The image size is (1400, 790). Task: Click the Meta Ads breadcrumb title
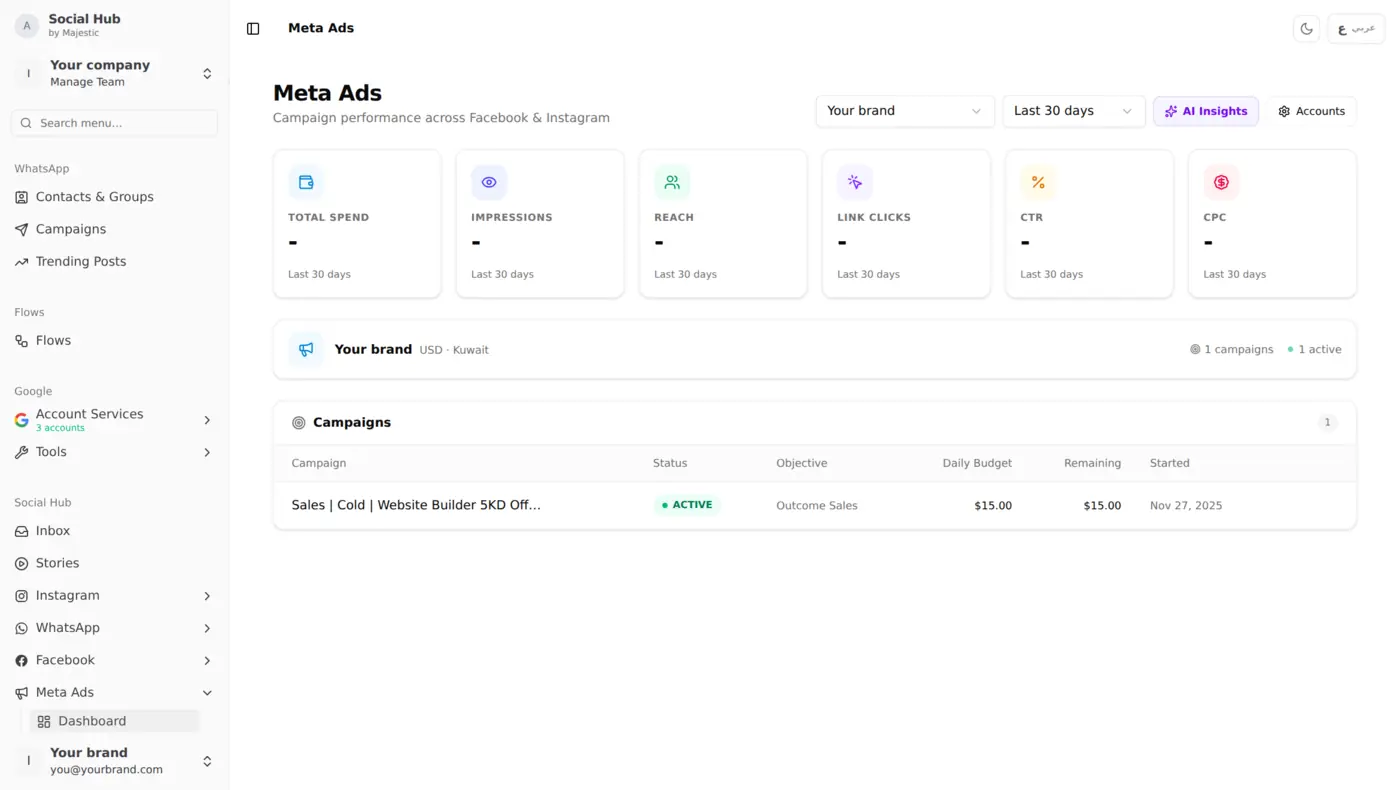(321, 28)
